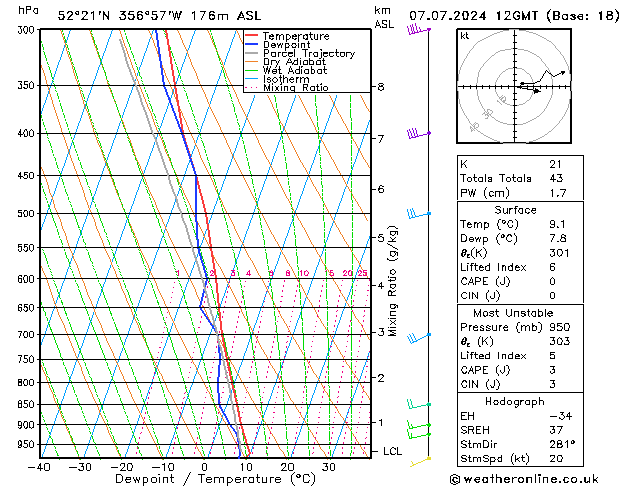Click the blue wind barb at 500 hPa
The width and height of the screenshot is (629, 486).
coord(420,214)
